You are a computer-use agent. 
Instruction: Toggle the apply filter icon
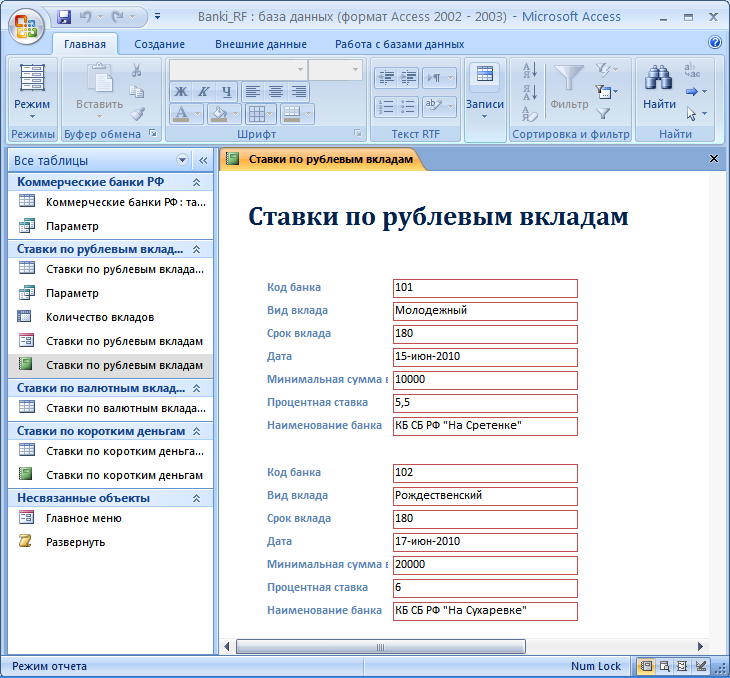(603, 113)
